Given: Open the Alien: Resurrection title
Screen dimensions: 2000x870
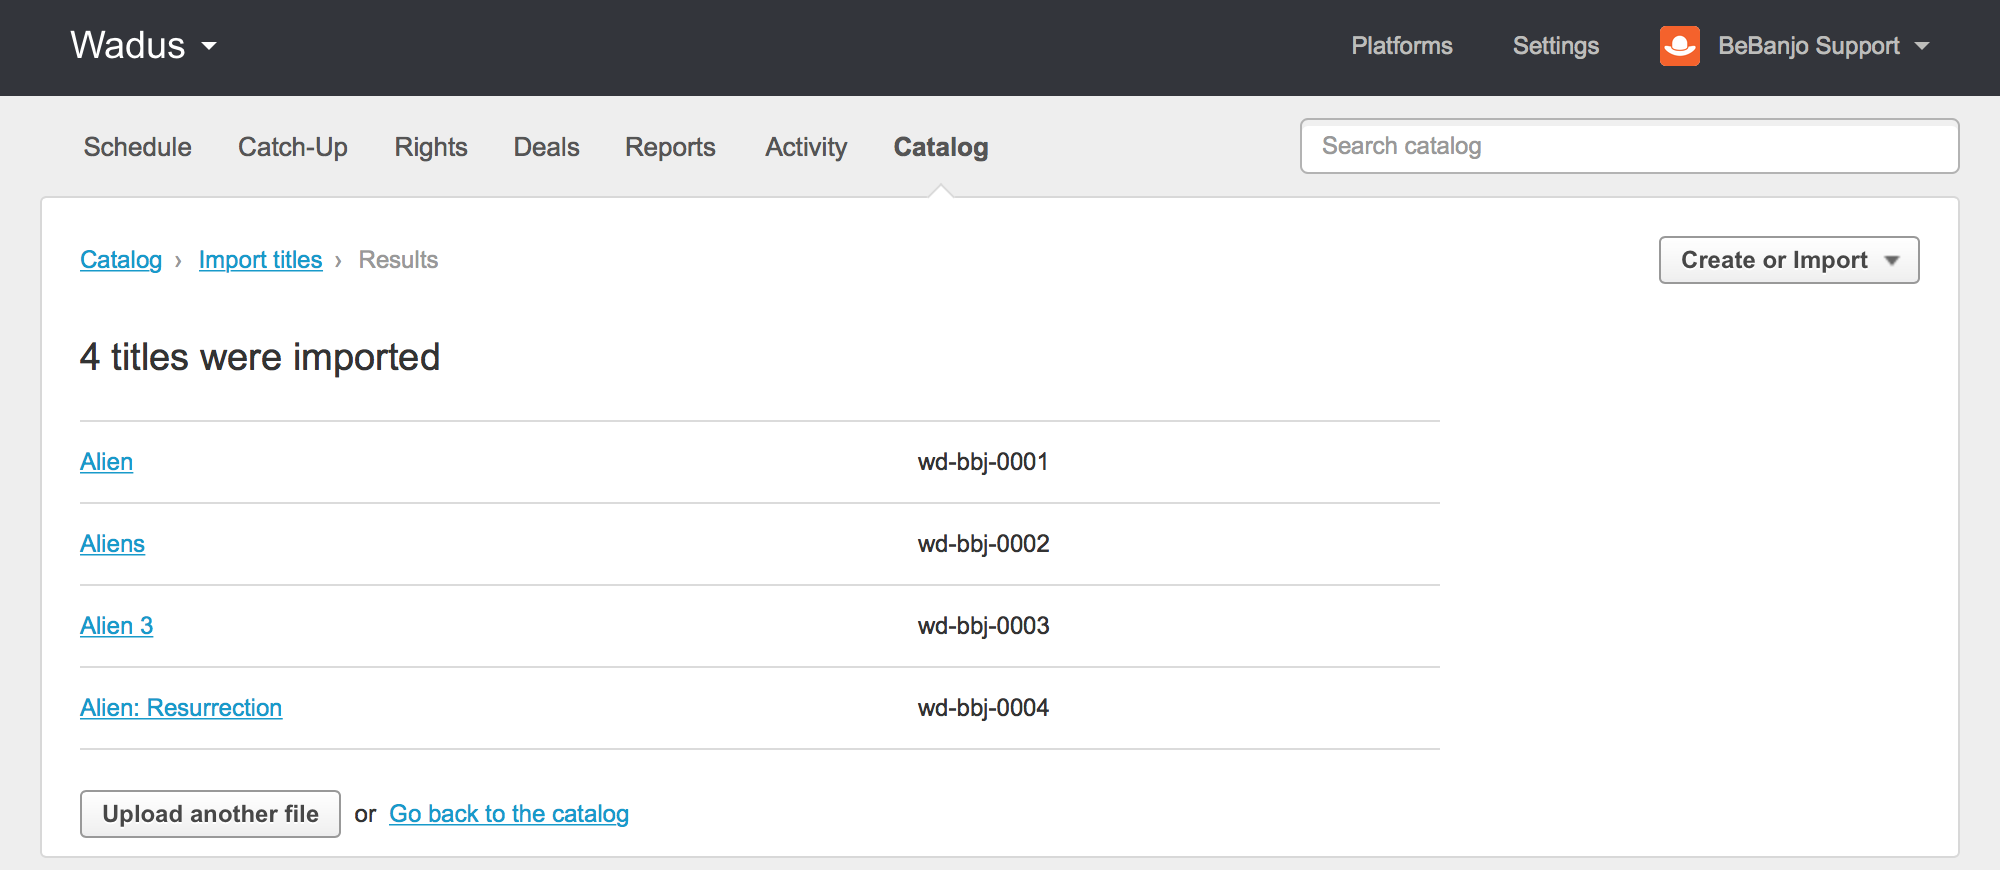Looking at the screenshot, I should pos(181,708).
